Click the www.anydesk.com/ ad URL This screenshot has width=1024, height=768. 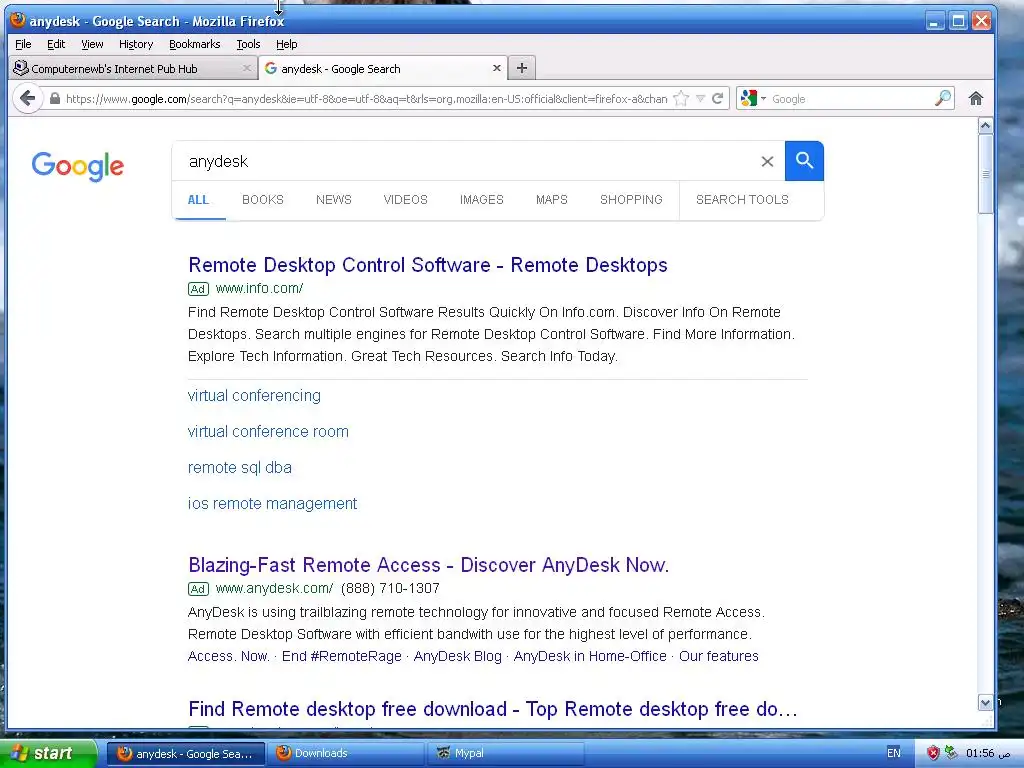click(x=274, y=588)
